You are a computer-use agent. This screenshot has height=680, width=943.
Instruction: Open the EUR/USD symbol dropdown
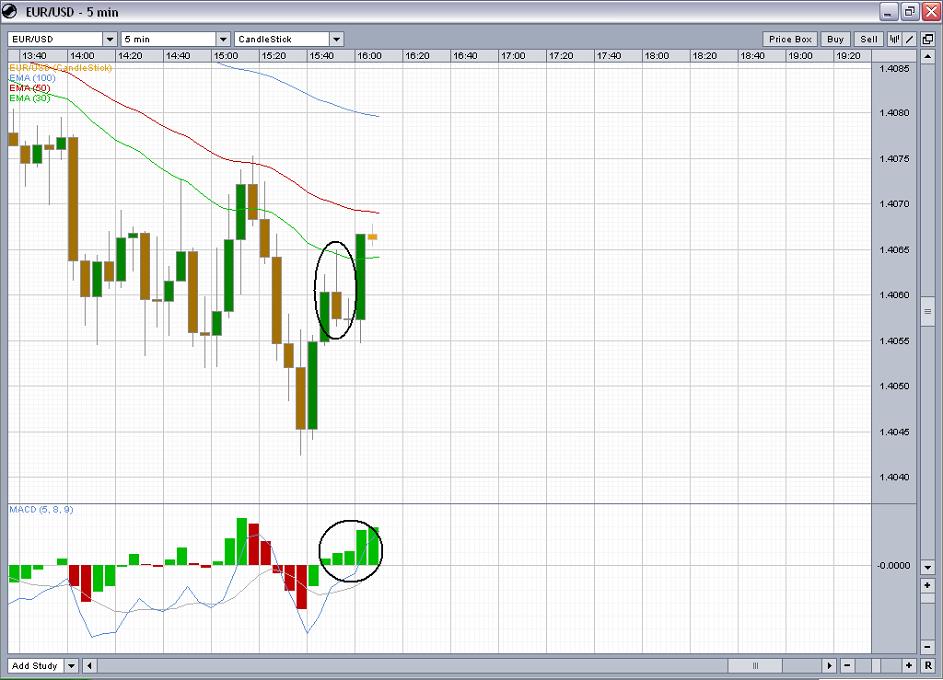point(110,39)
